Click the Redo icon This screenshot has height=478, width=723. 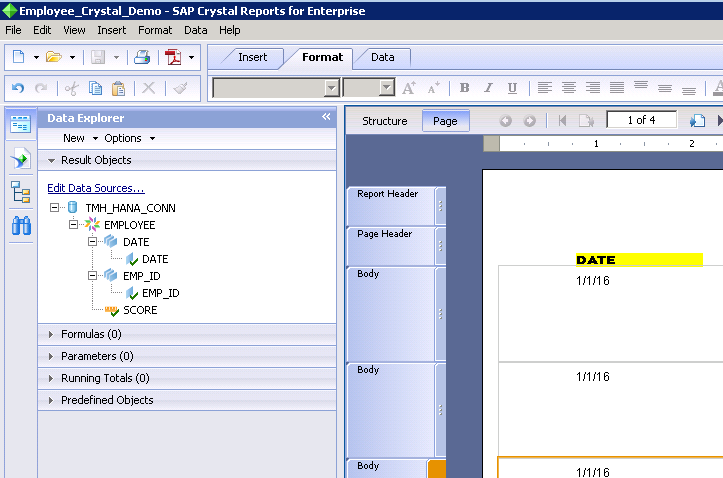coord(41,88)
